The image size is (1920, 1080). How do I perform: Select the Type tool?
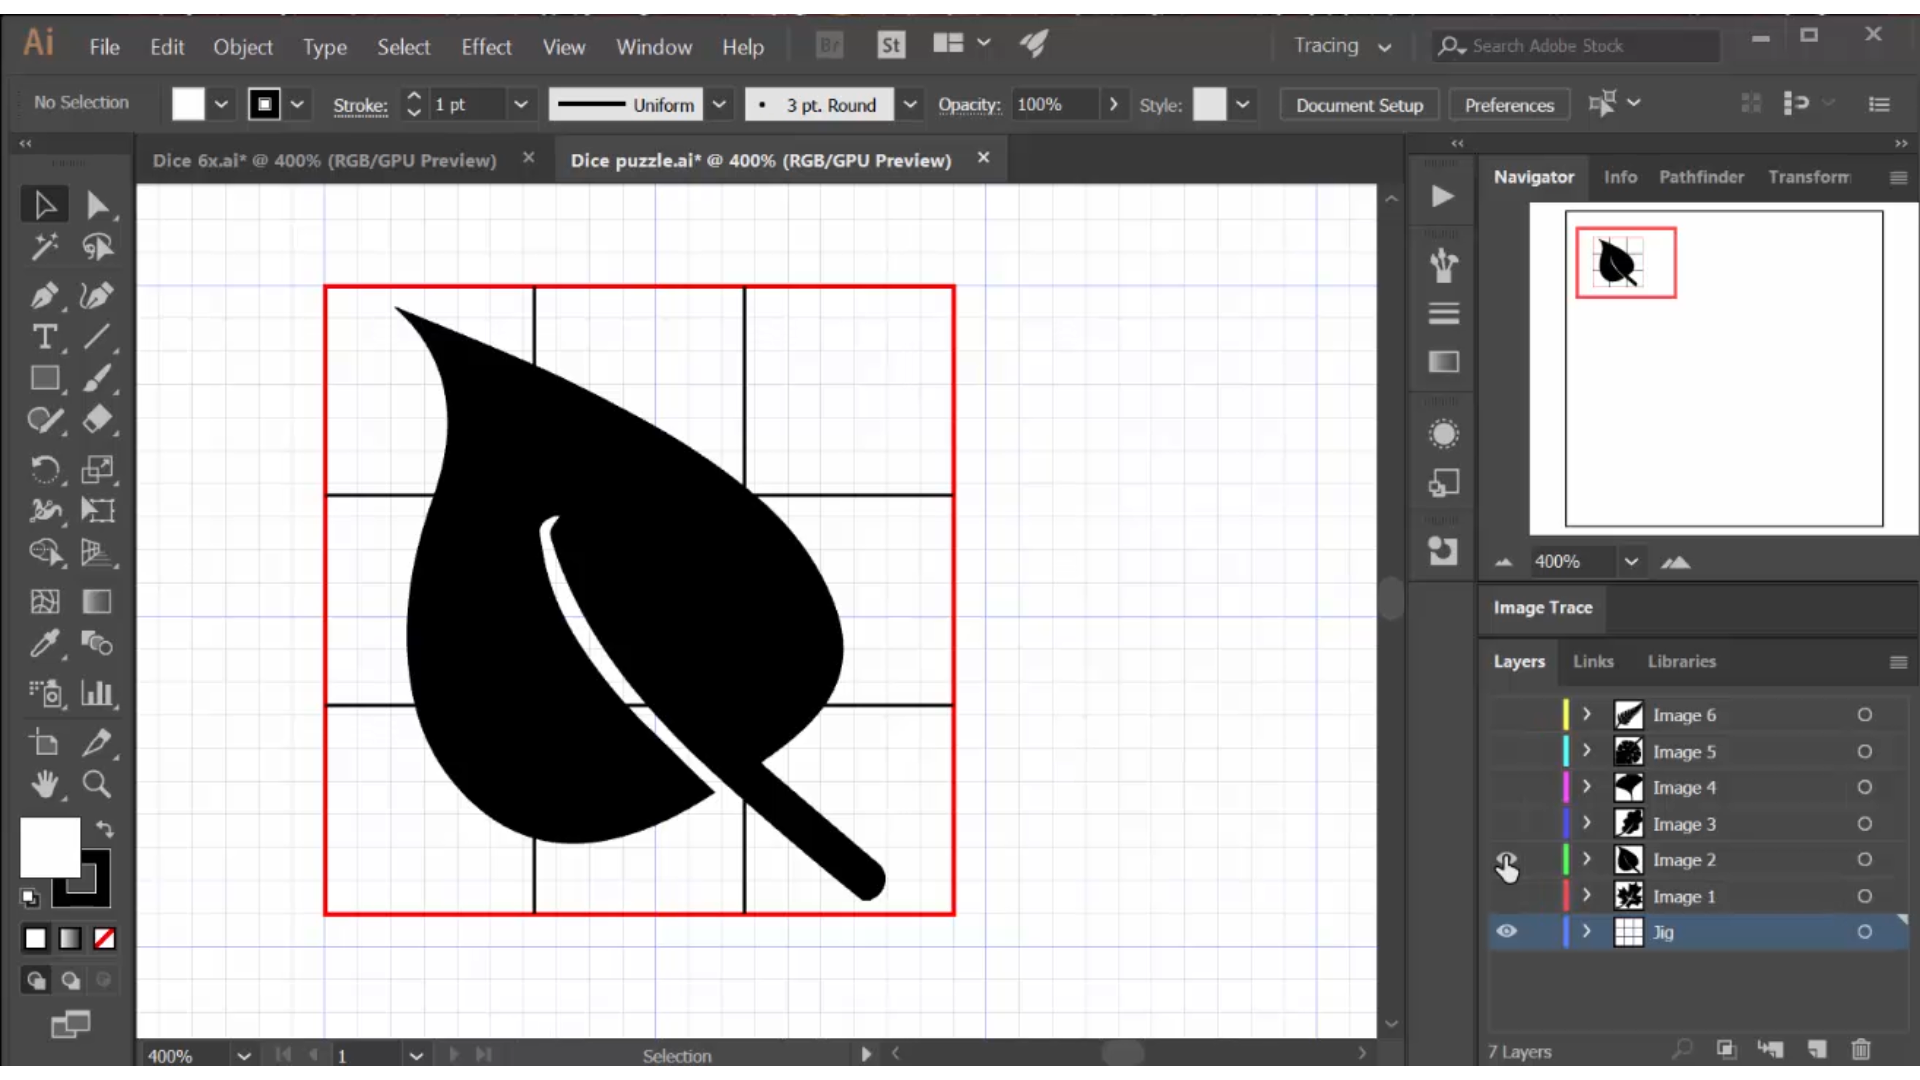(44, 338)
